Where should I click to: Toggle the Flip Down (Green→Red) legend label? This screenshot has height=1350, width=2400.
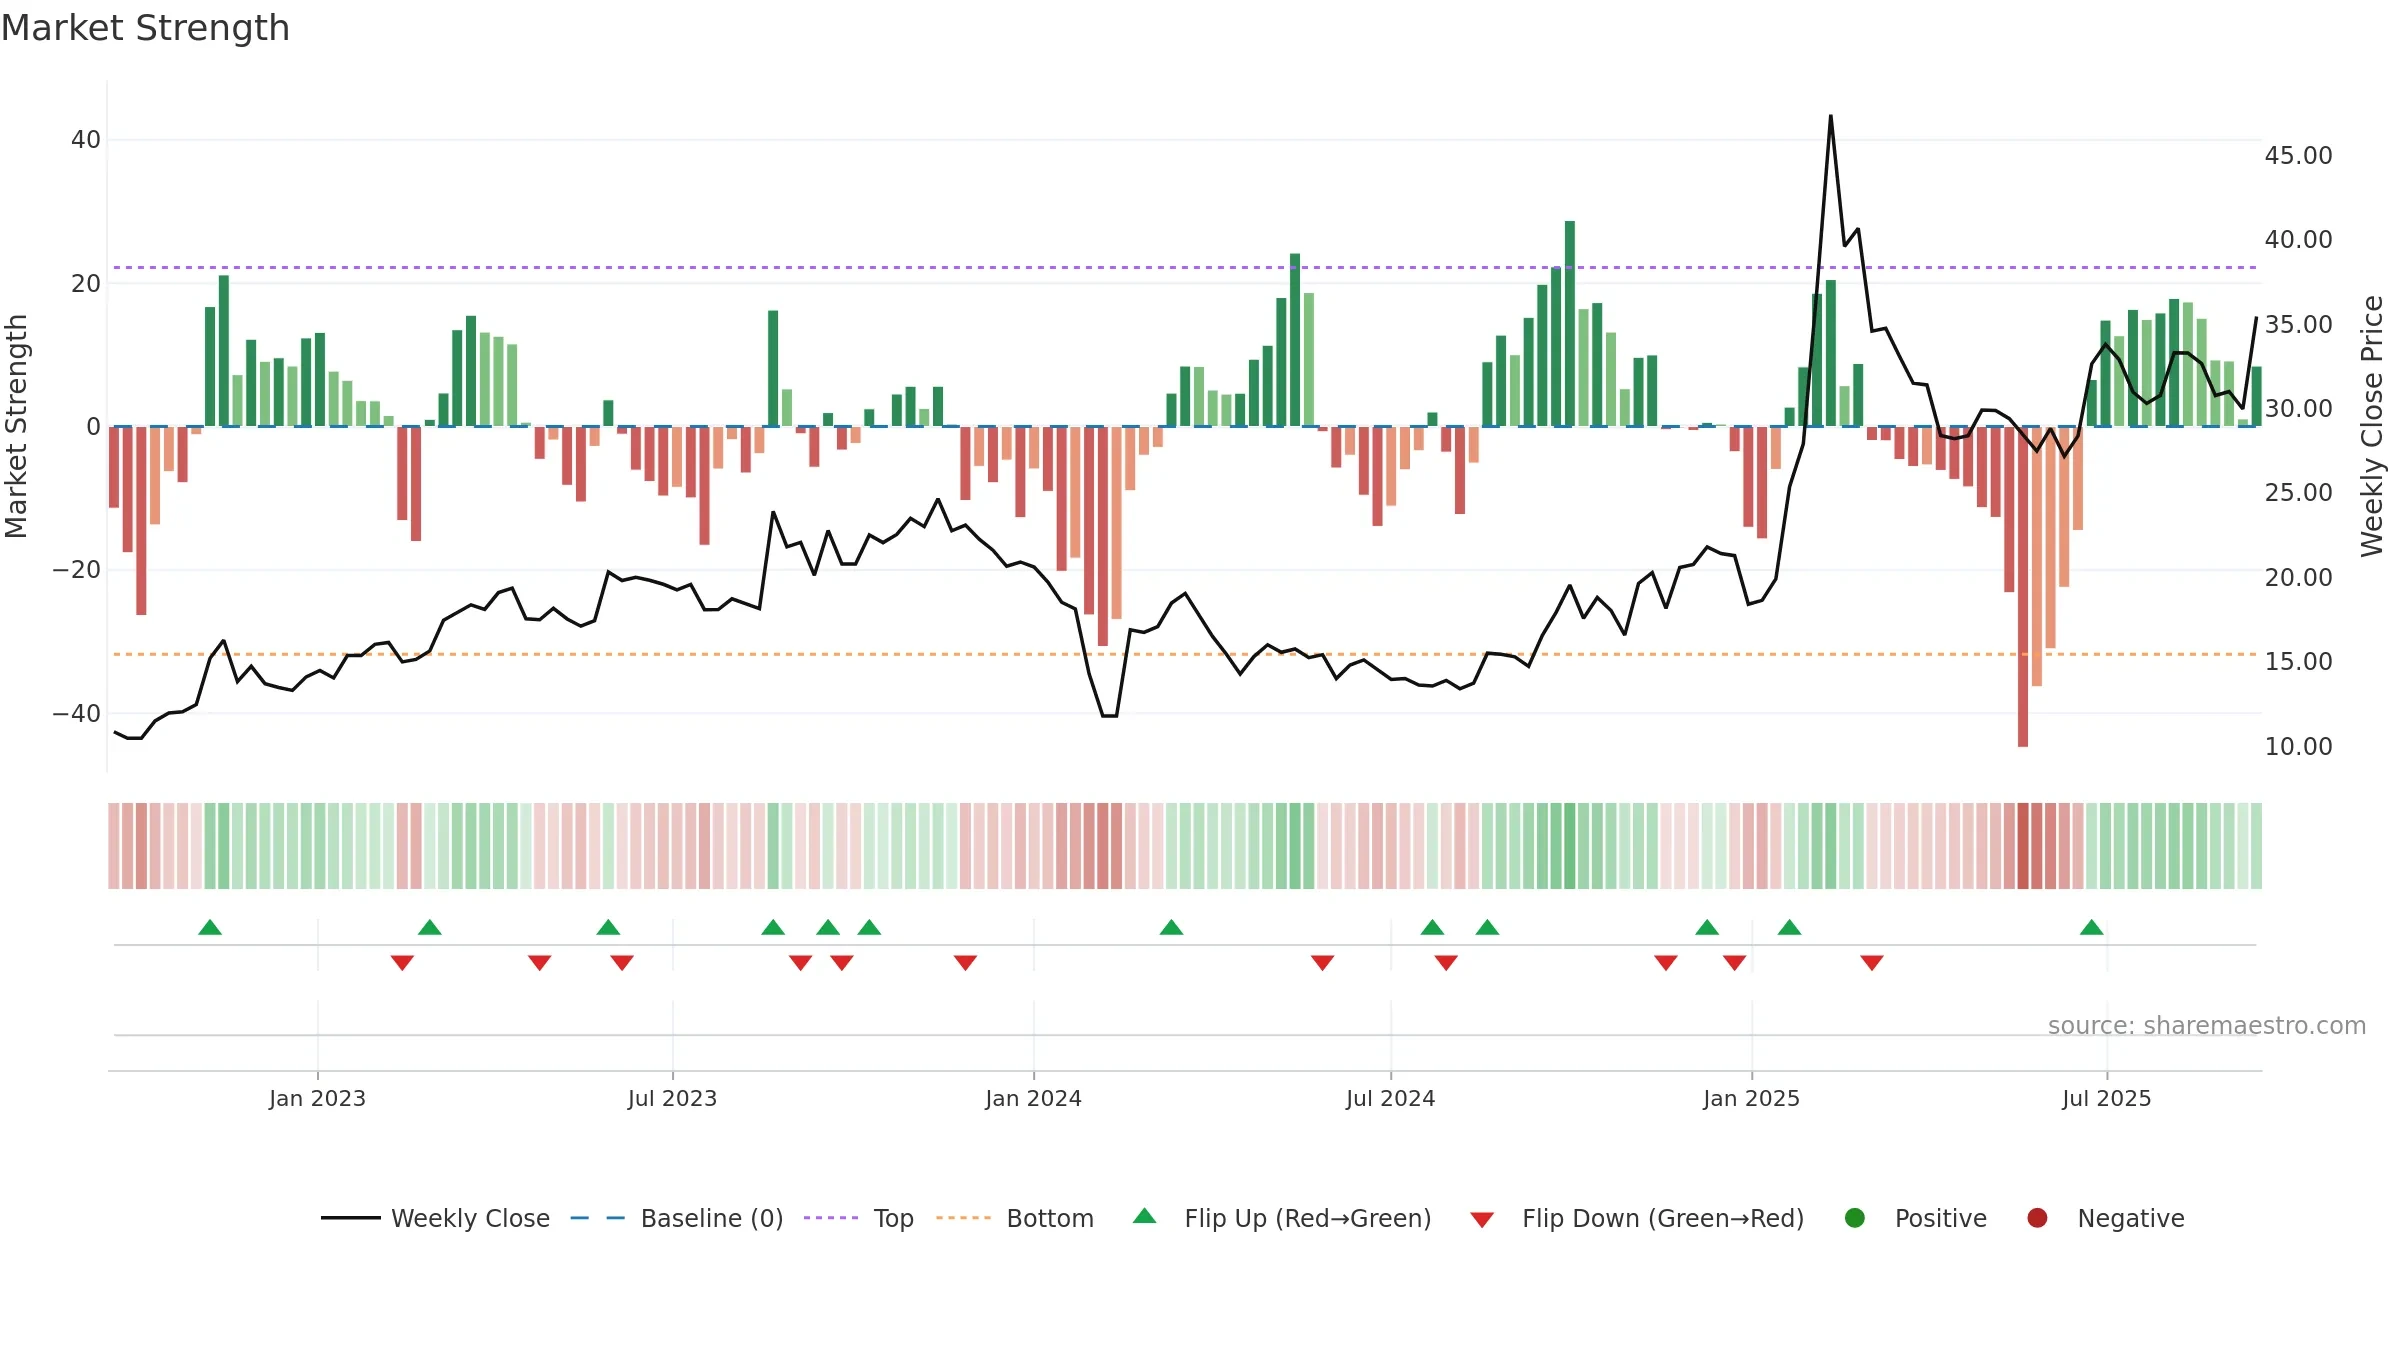click(x=1663, y=1218)
